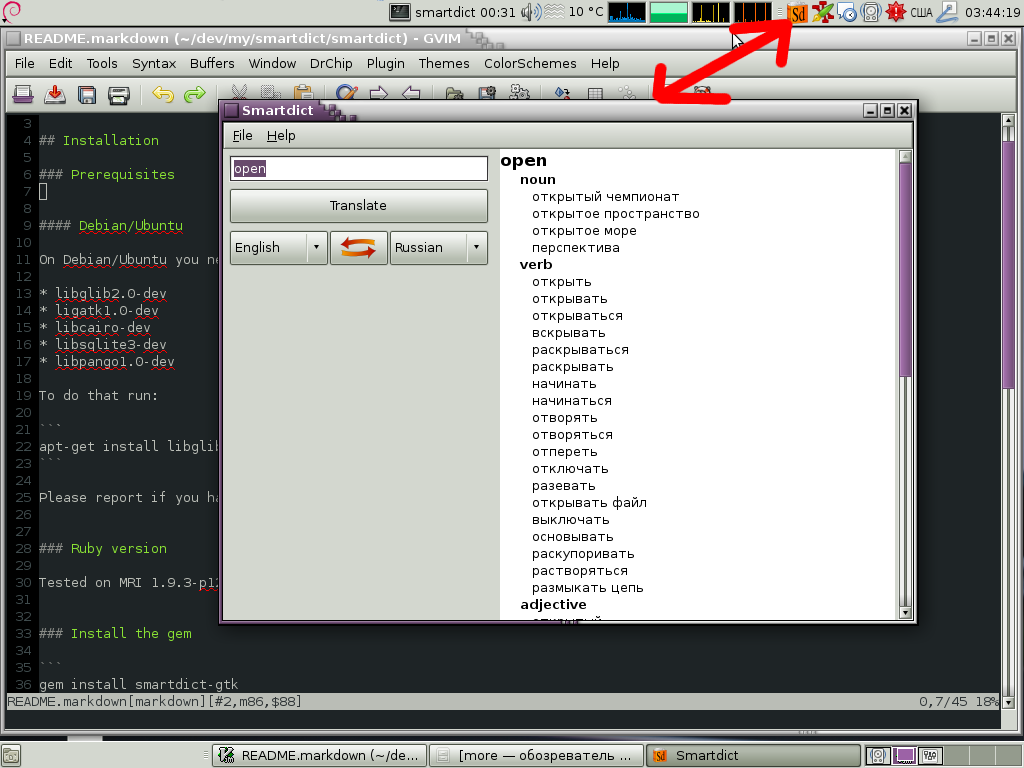The image size is (1024, 768).
Task: Click the GVIM Run Script gears icon
Action: pyautogui.click(x=519, y=93)
